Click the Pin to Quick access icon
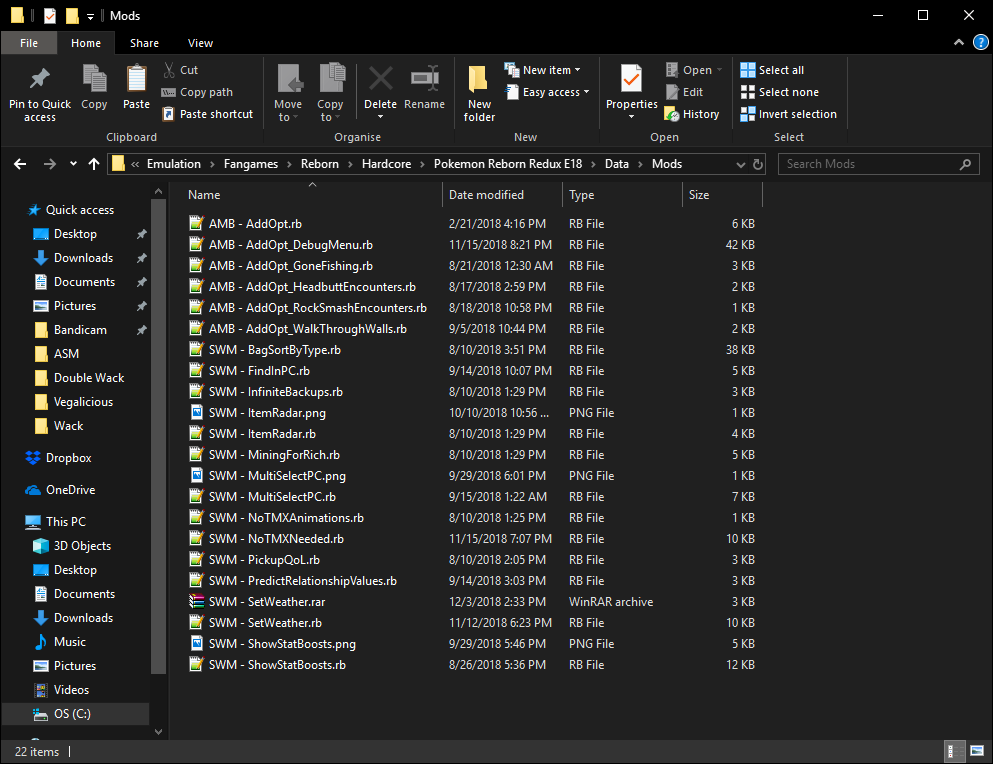The height and width of the screenshot is (764, 993). tap(39, 79)
